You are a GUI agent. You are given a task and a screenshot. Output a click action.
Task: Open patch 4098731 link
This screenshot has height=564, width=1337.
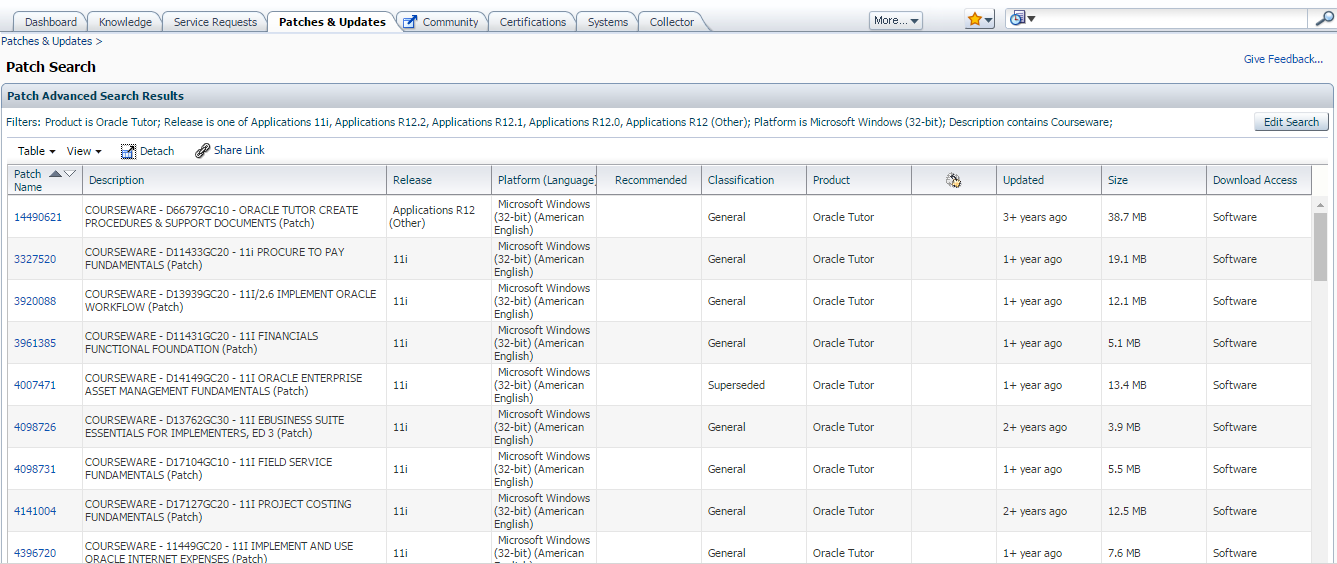pos(35,469)
